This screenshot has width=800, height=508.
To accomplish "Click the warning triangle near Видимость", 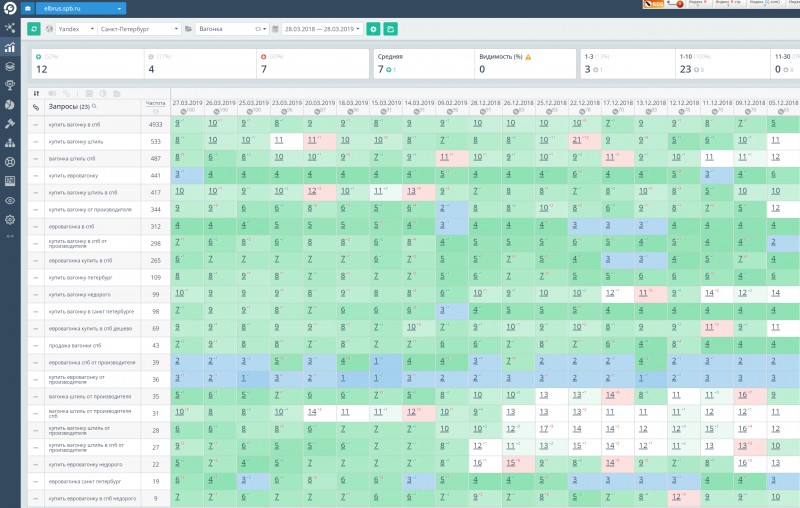I will (528, 57).
